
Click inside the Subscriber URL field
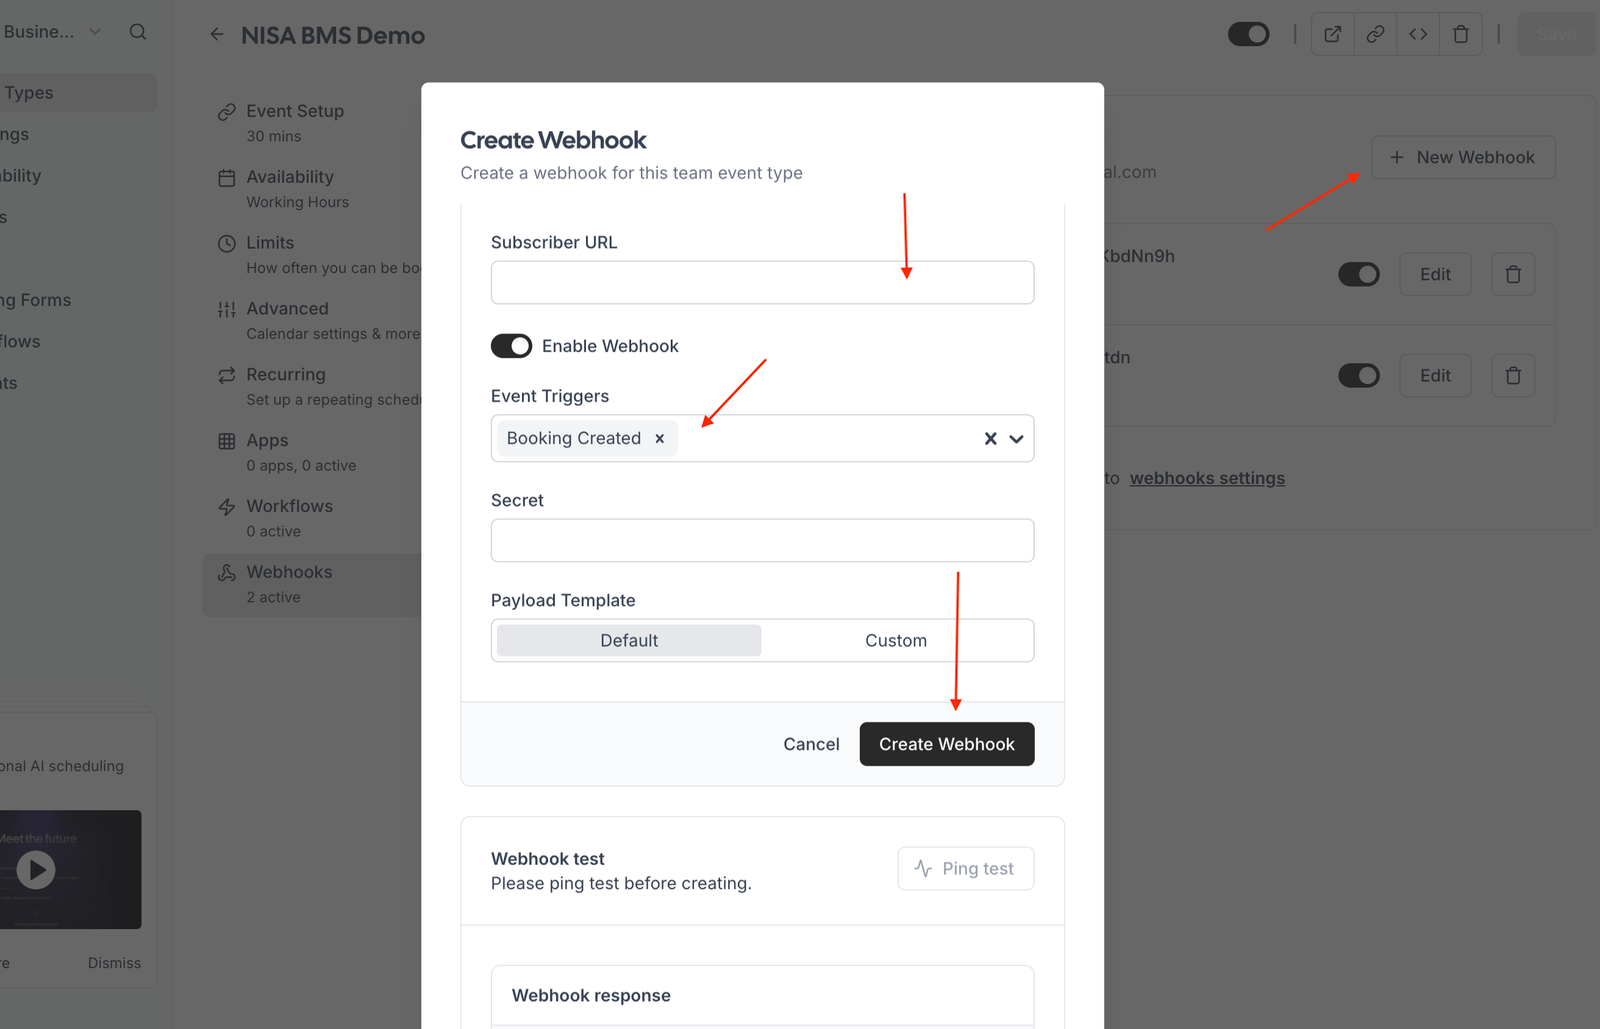(x=762, y=282)
